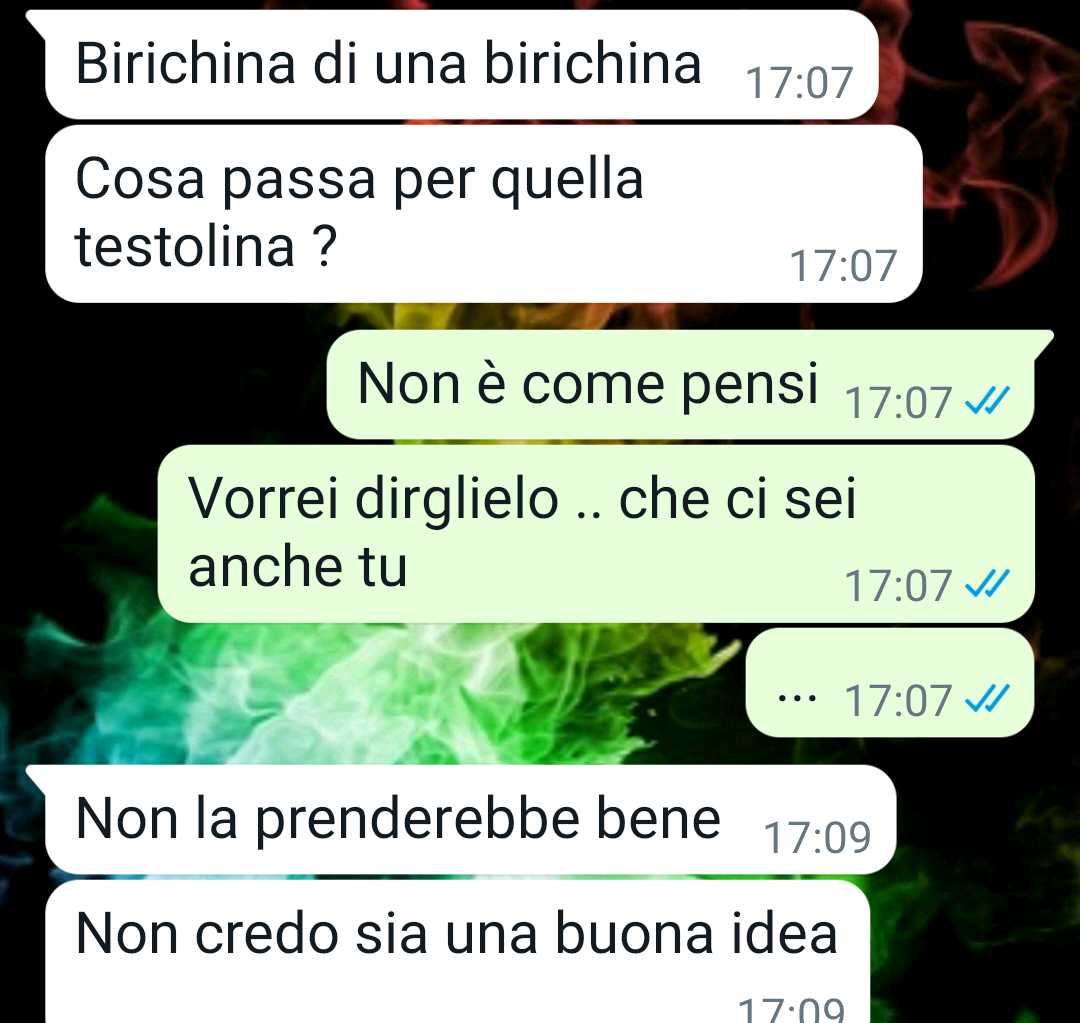Screen dimensions: 1080x1023
Task: Click the 17:09 time below "buona idea"
Action: [x=791, y=1009]
